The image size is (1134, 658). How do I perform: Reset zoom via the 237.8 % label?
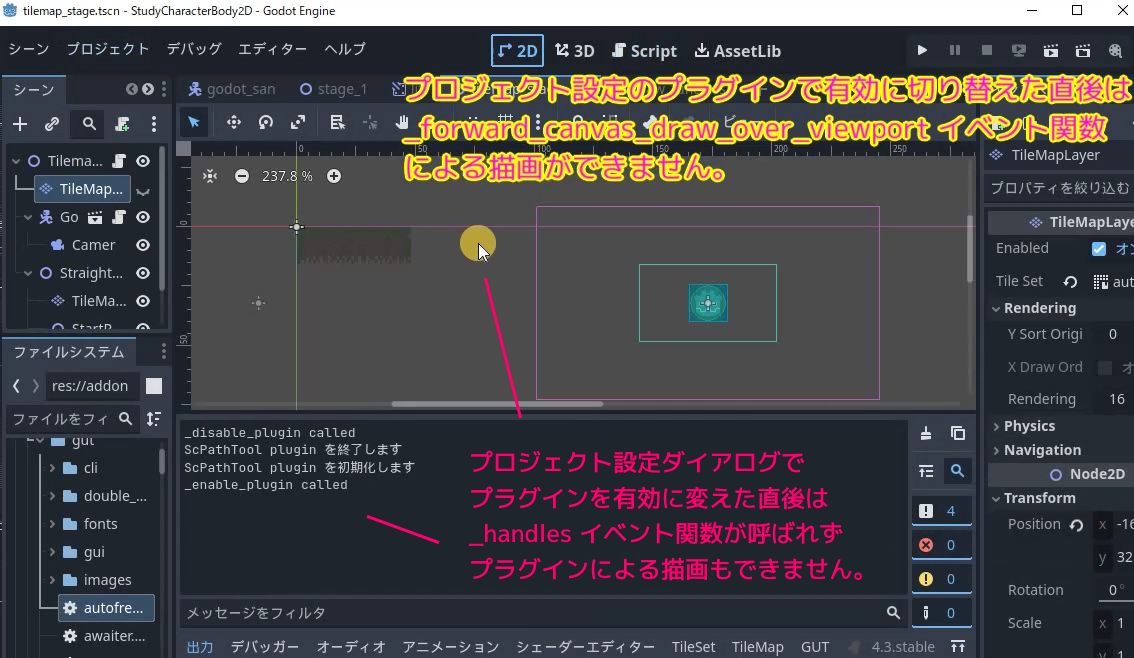click(x=287, y=176)
